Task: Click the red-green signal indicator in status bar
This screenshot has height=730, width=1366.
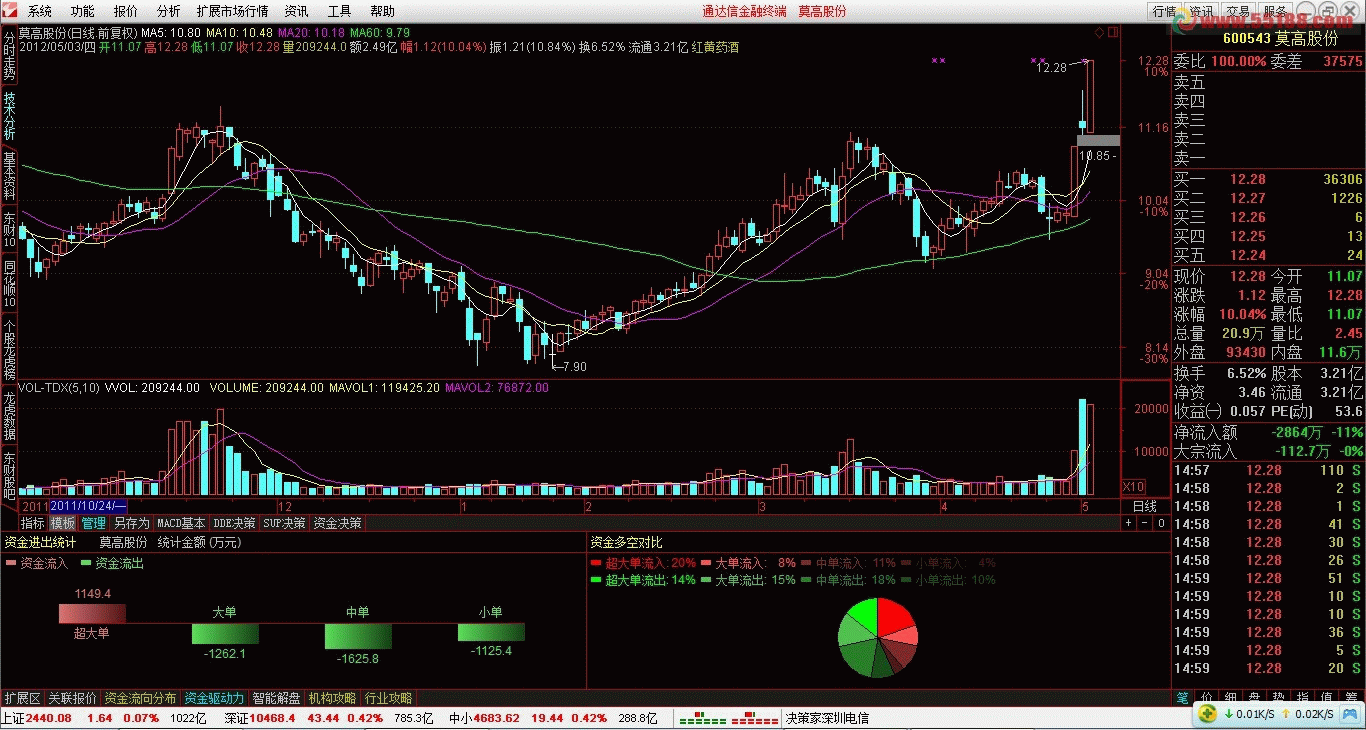Action: point(728,718)
